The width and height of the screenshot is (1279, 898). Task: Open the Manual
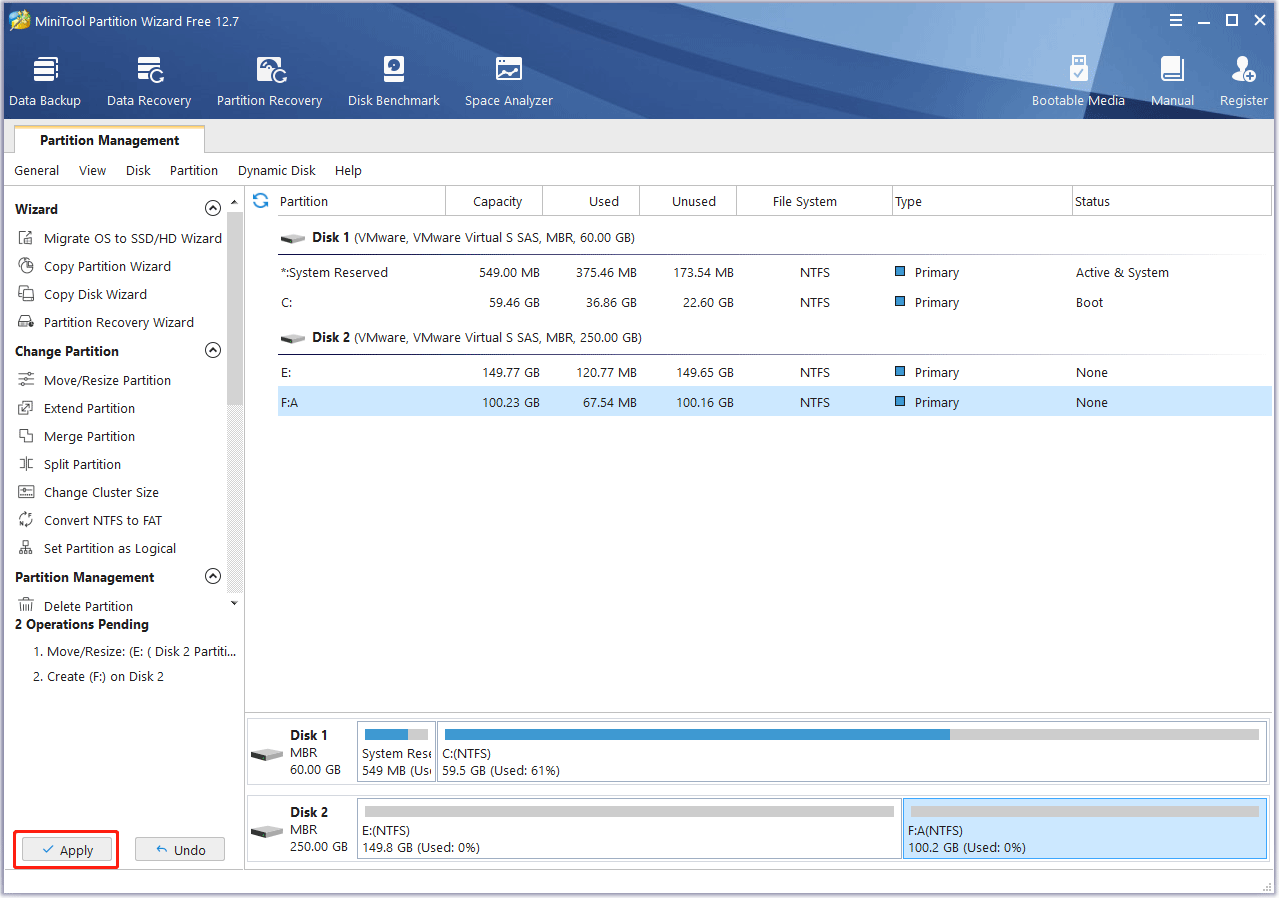(1171, 79)
